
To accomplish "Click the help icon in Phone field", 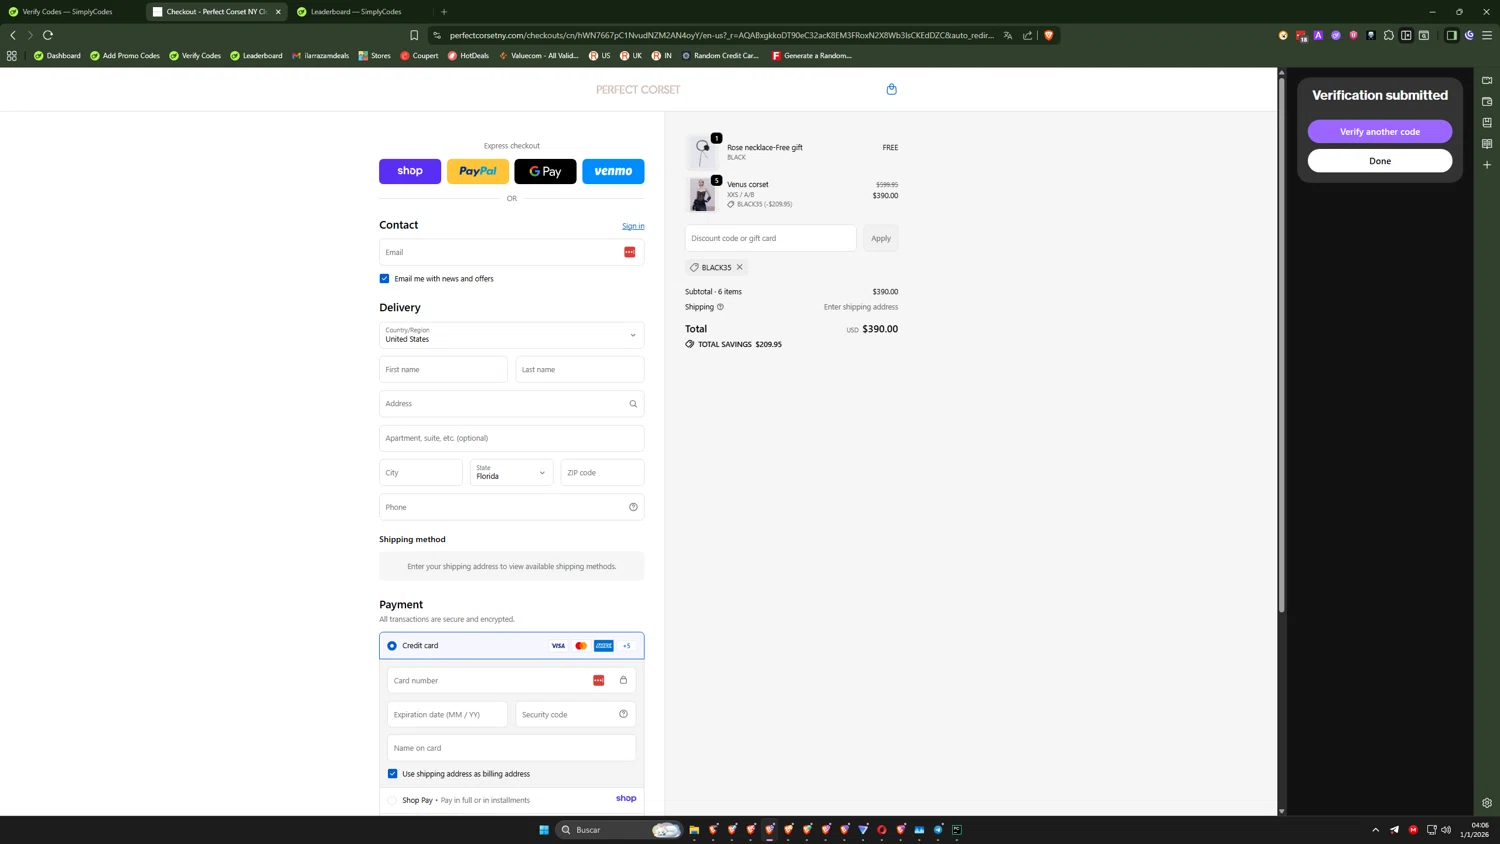I will pos(633,507).
